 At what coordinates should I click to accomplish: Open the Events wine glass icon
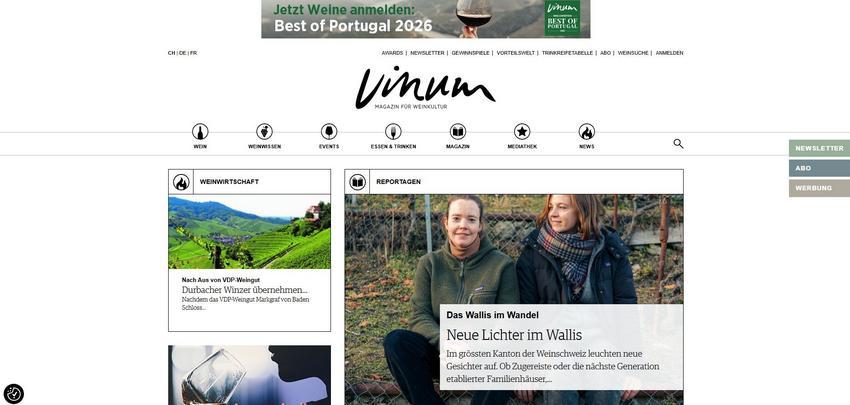click(329, 132)
